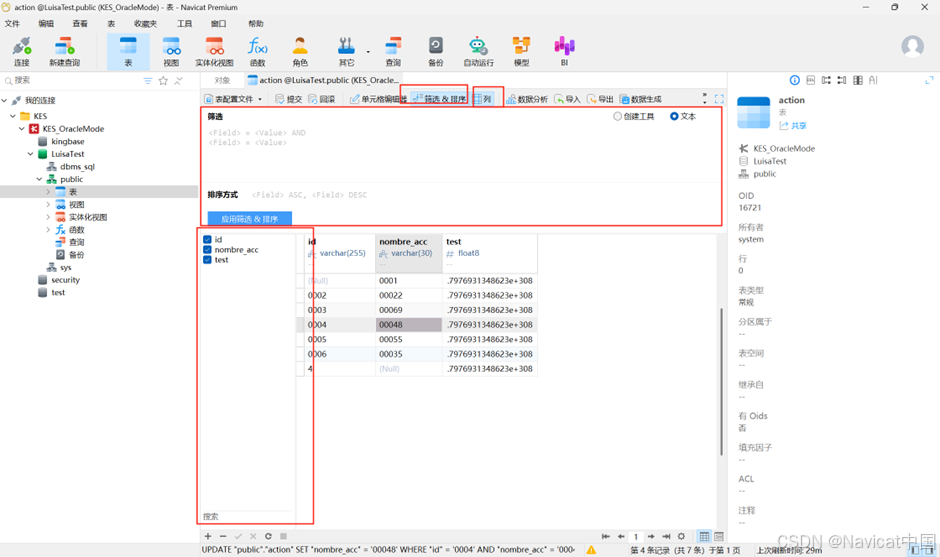Click the vertical scrollbar of the data grid
This screenshot has width=940, height=557.
(721, 381)
